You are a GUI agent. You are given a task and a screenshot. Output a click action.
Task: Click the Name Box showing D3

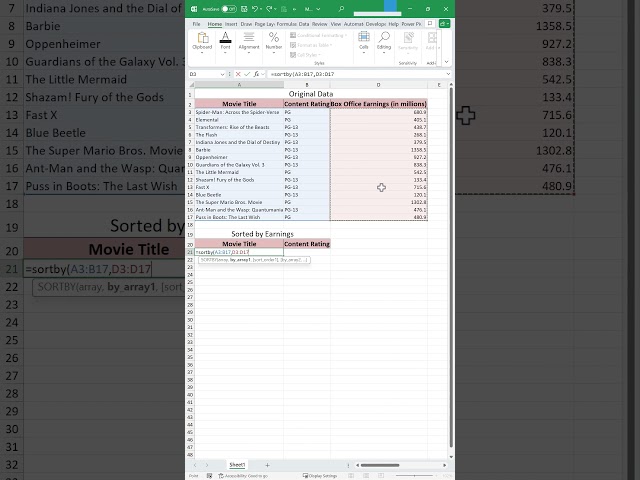(204, 74)
